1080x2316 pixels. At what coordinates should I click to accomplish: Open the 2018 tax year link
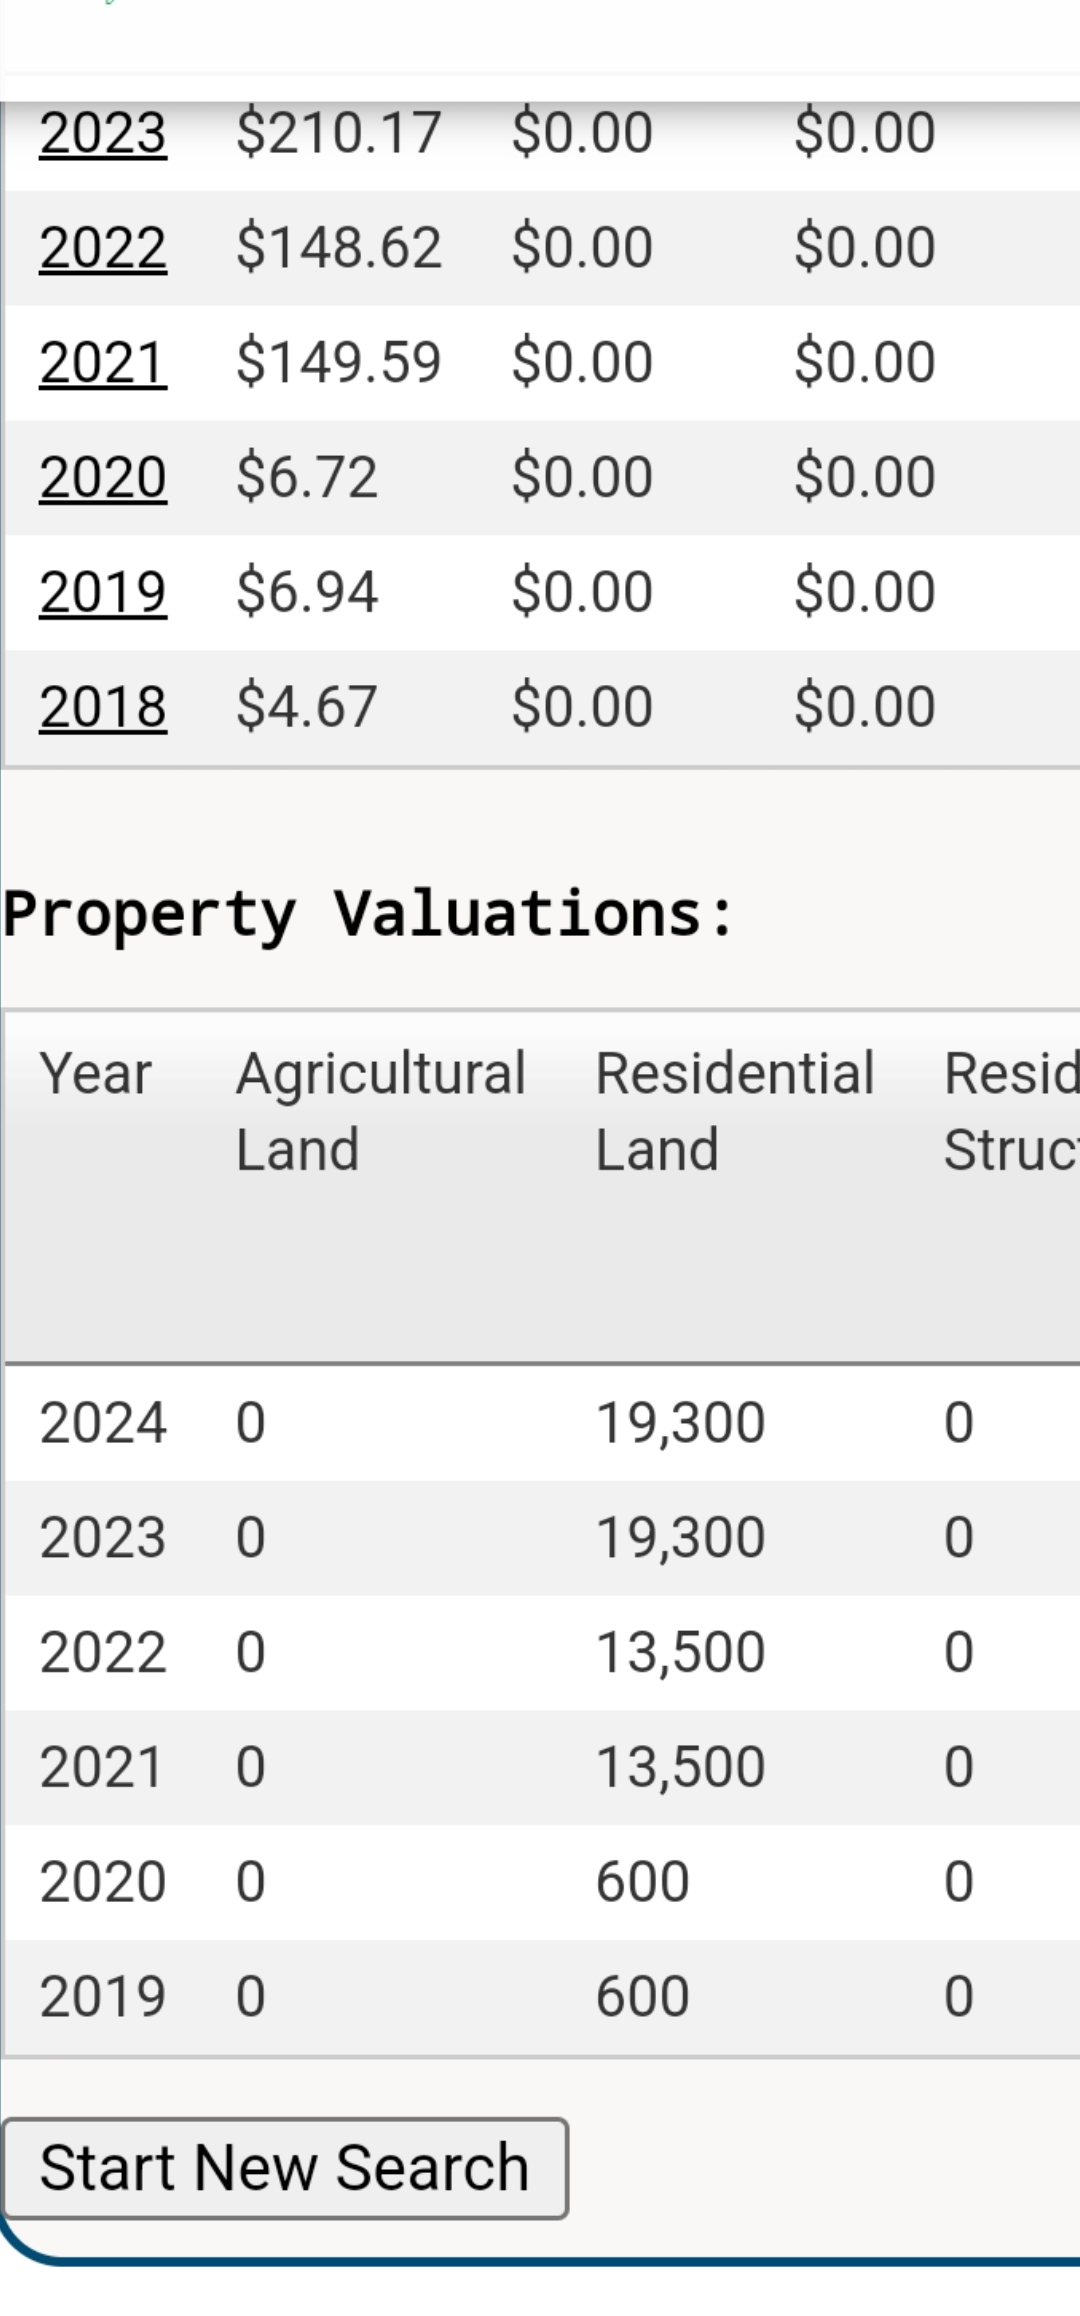103,708
